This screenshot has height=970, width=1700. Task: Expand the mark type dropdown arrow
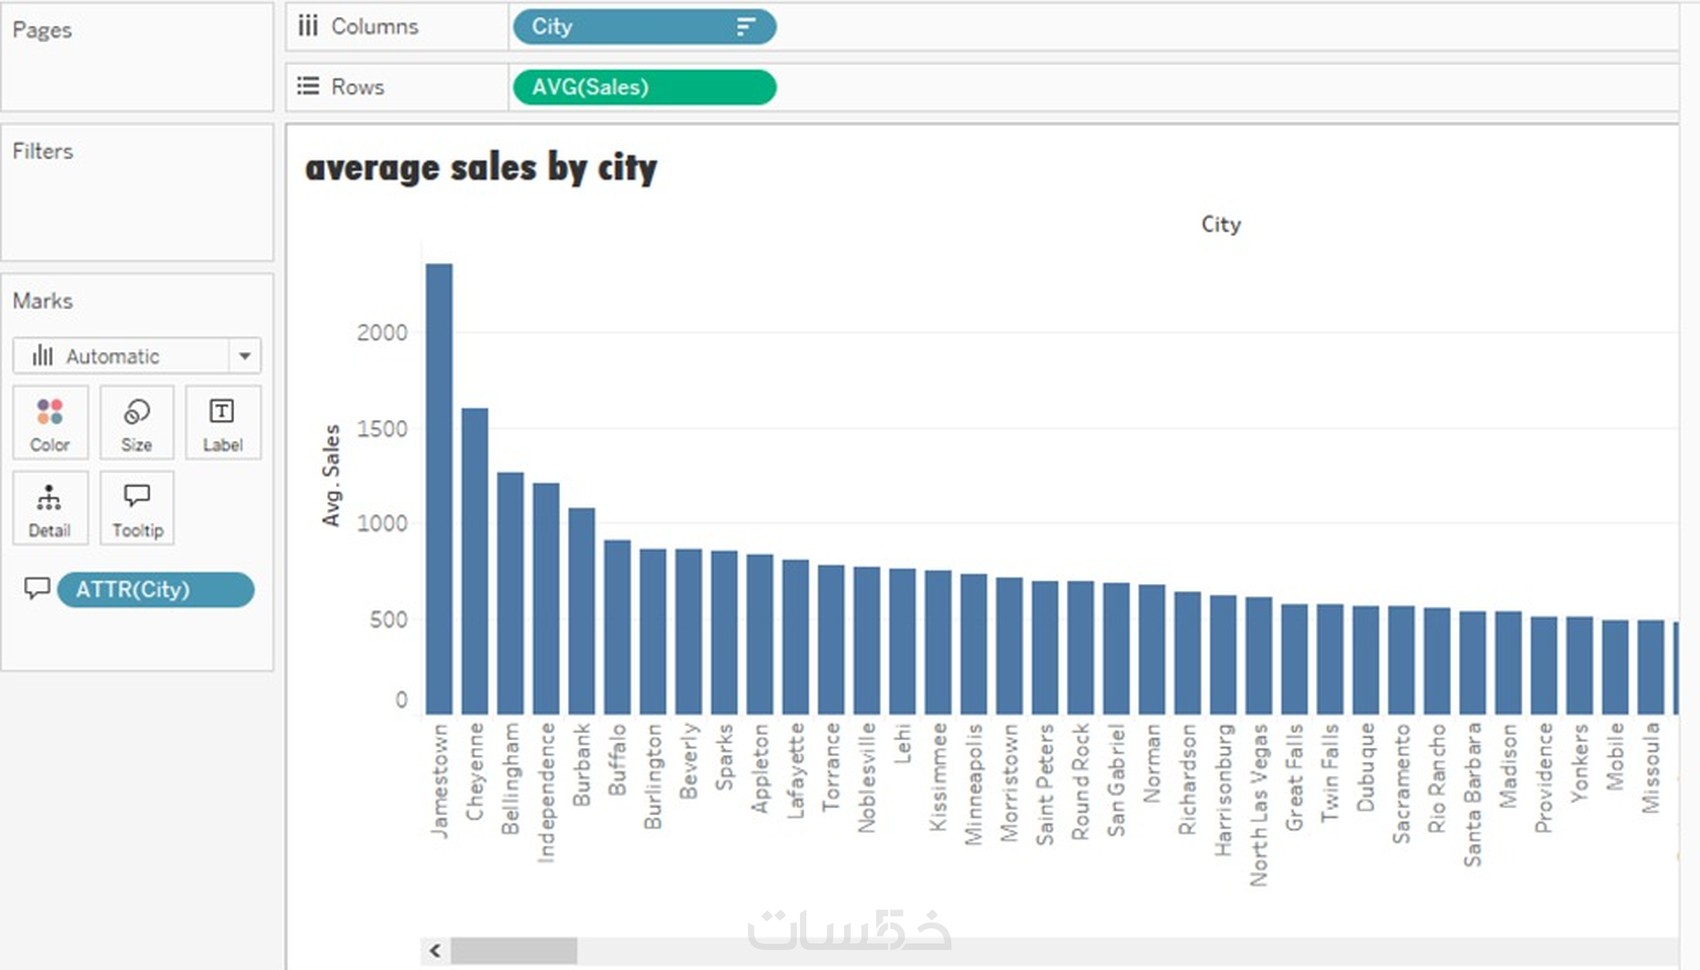[245, 356]
